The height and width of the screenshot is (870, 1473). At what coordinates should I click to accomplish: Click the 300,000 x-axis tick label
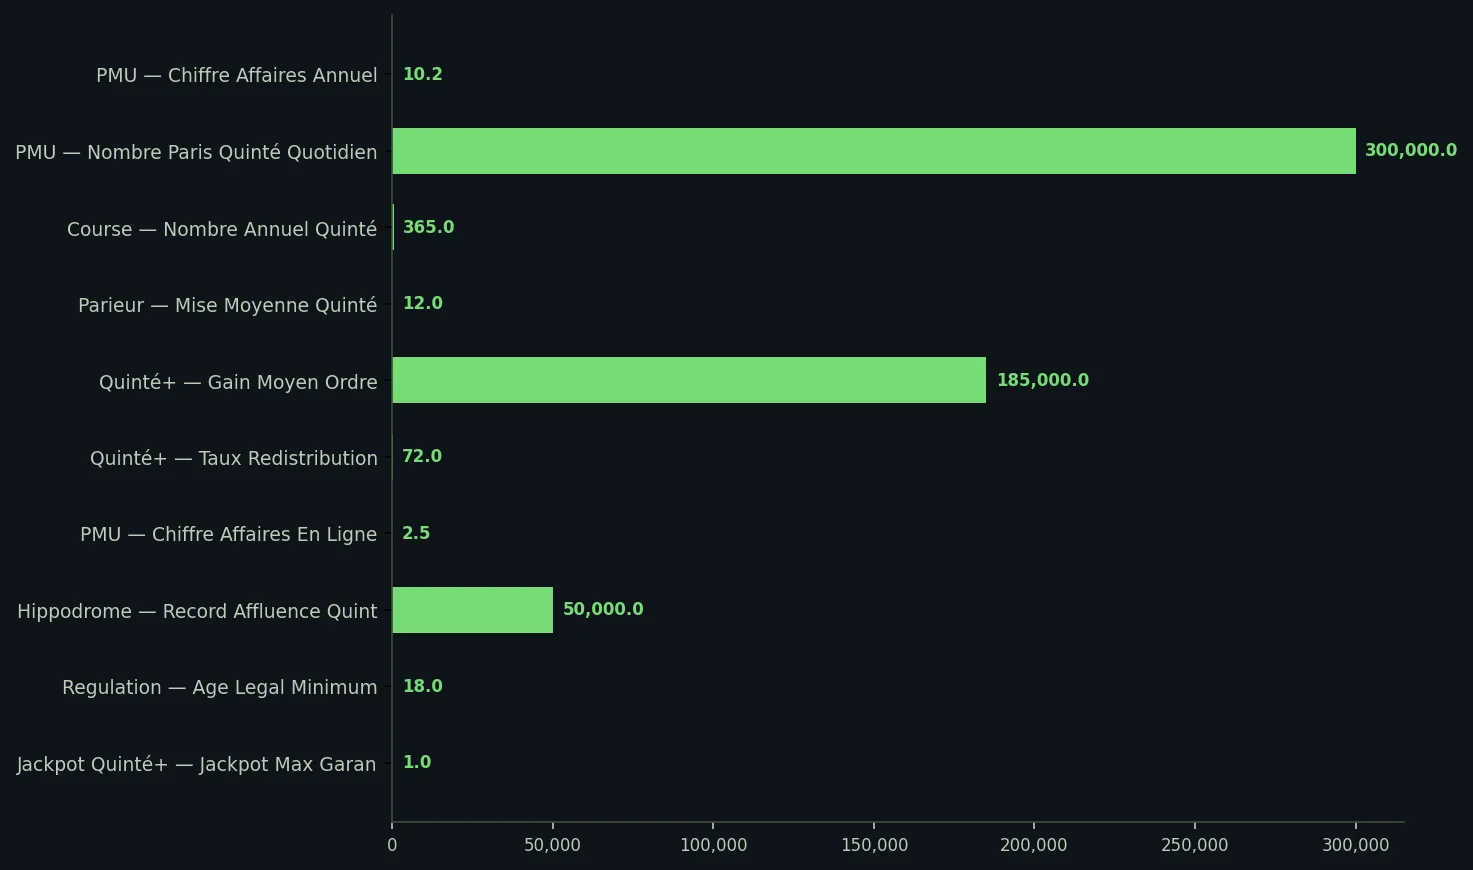pyautogui.click(x=1356, y=845)
